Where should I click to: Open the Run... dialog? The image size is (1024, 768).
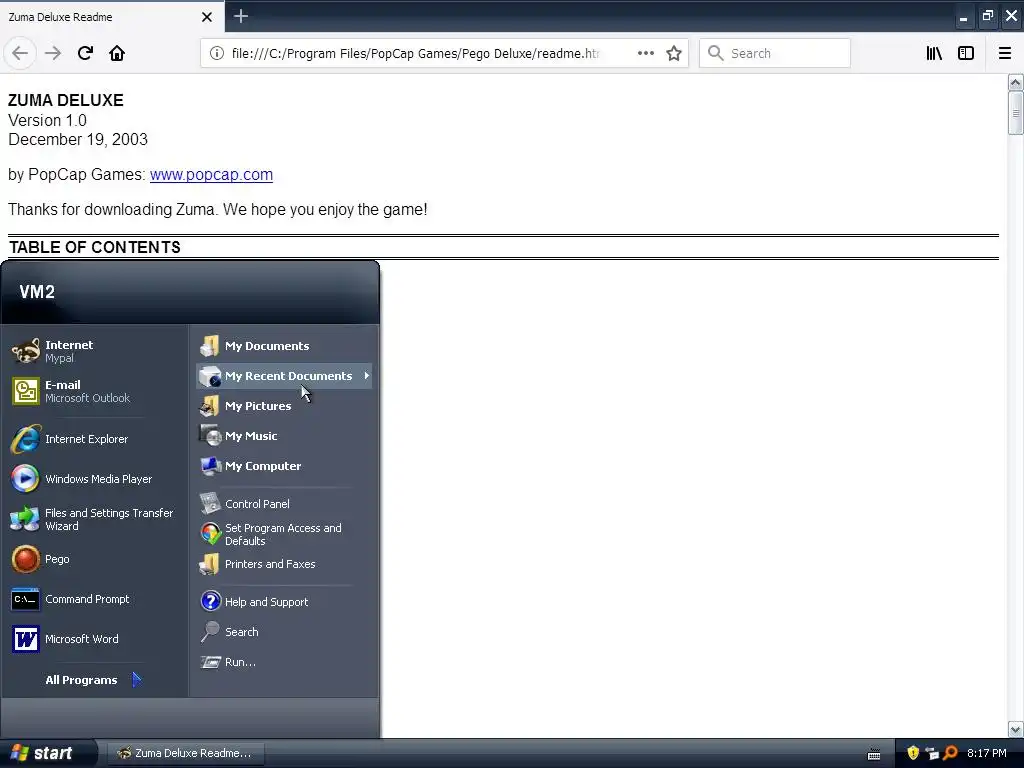pyautogui.click(x=284, y=662)
